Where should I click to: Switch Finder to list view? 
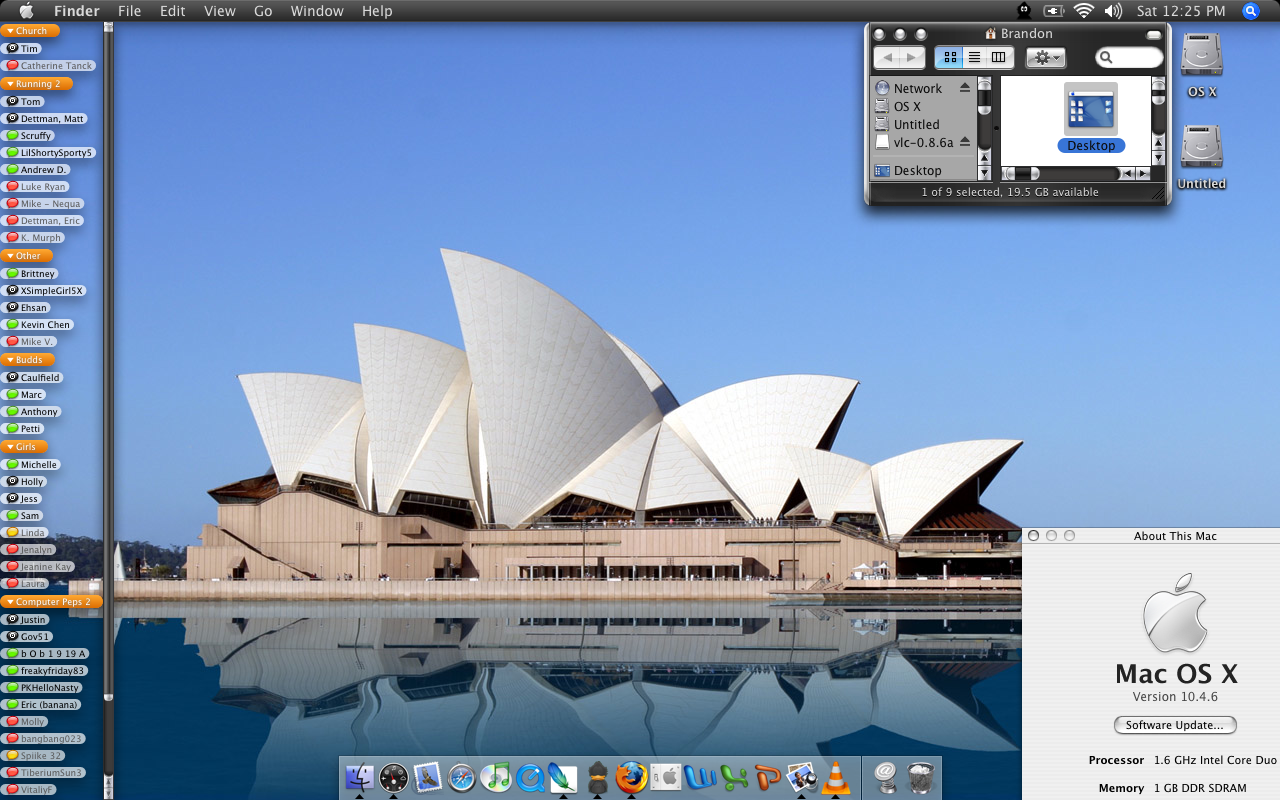point(974,58)
